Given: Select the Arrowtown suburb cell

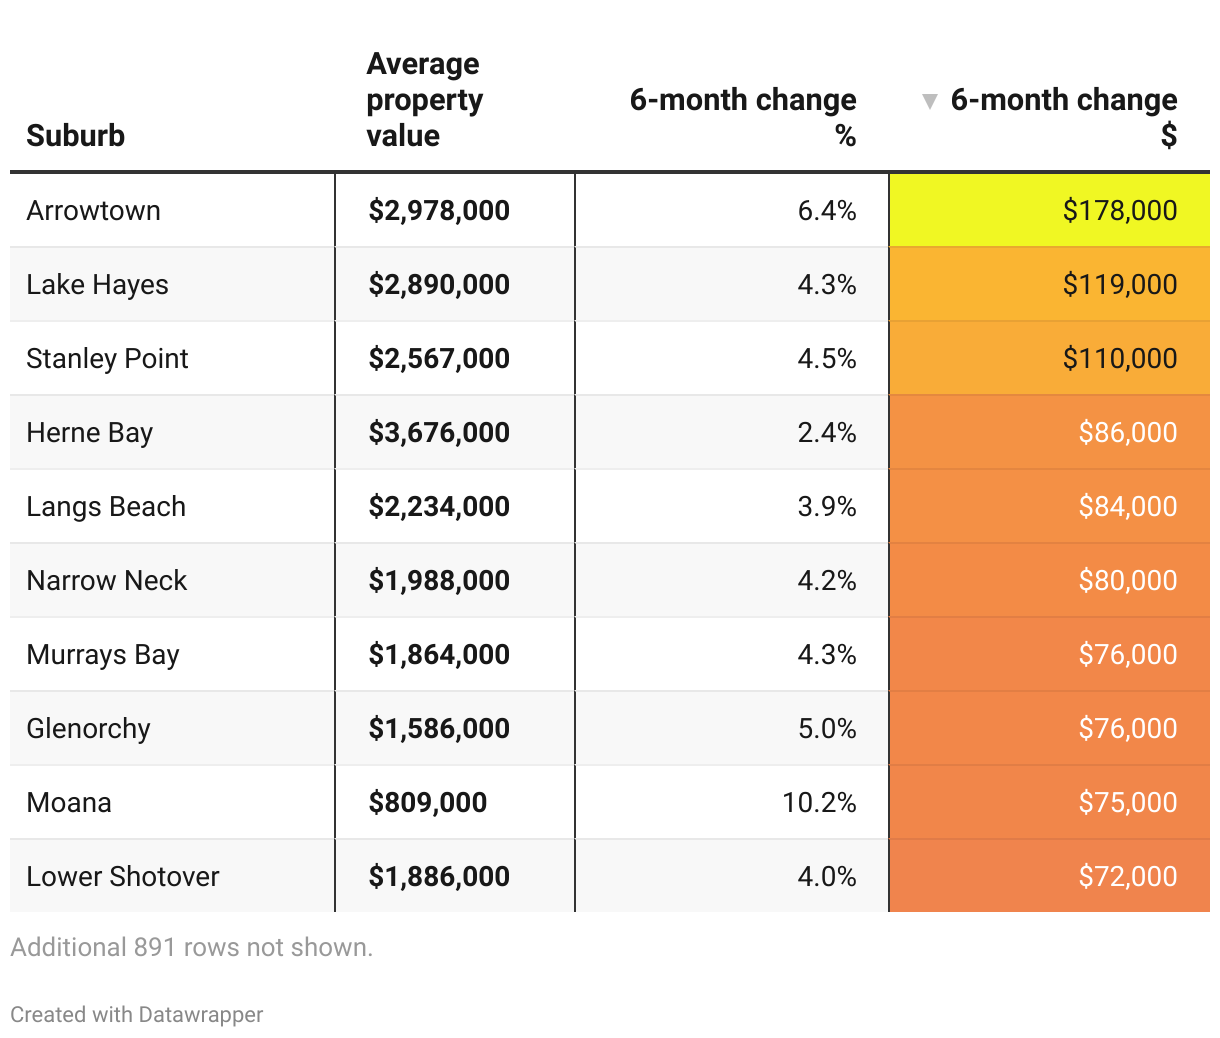Looking at the screenshot, I should point(172,210).
